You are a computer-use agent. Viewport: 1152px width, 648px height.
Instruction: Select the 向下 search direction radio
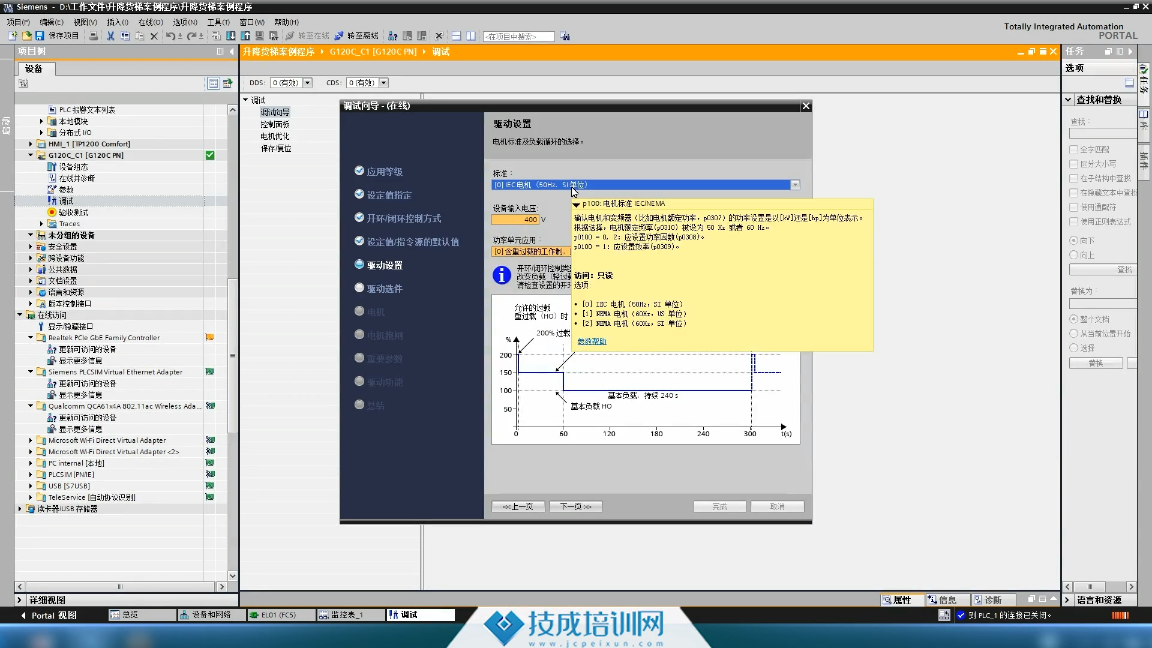click(1073, 240)
